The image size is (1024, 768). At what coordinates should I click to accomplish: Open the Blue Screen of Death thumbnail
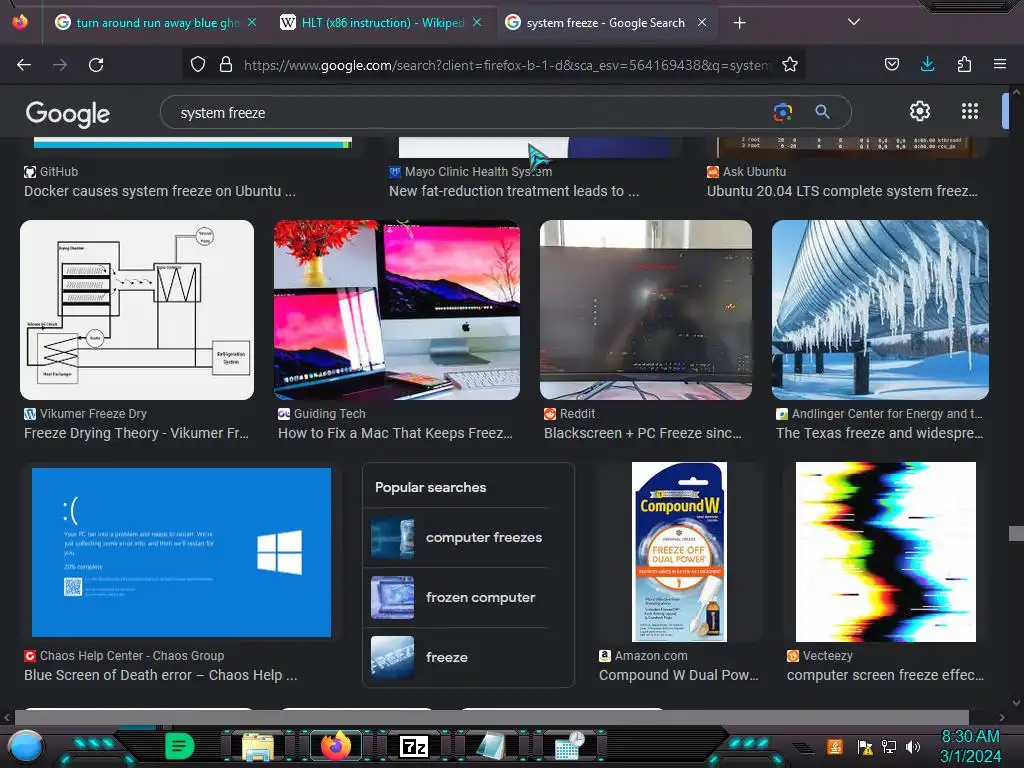pos(182,552)
